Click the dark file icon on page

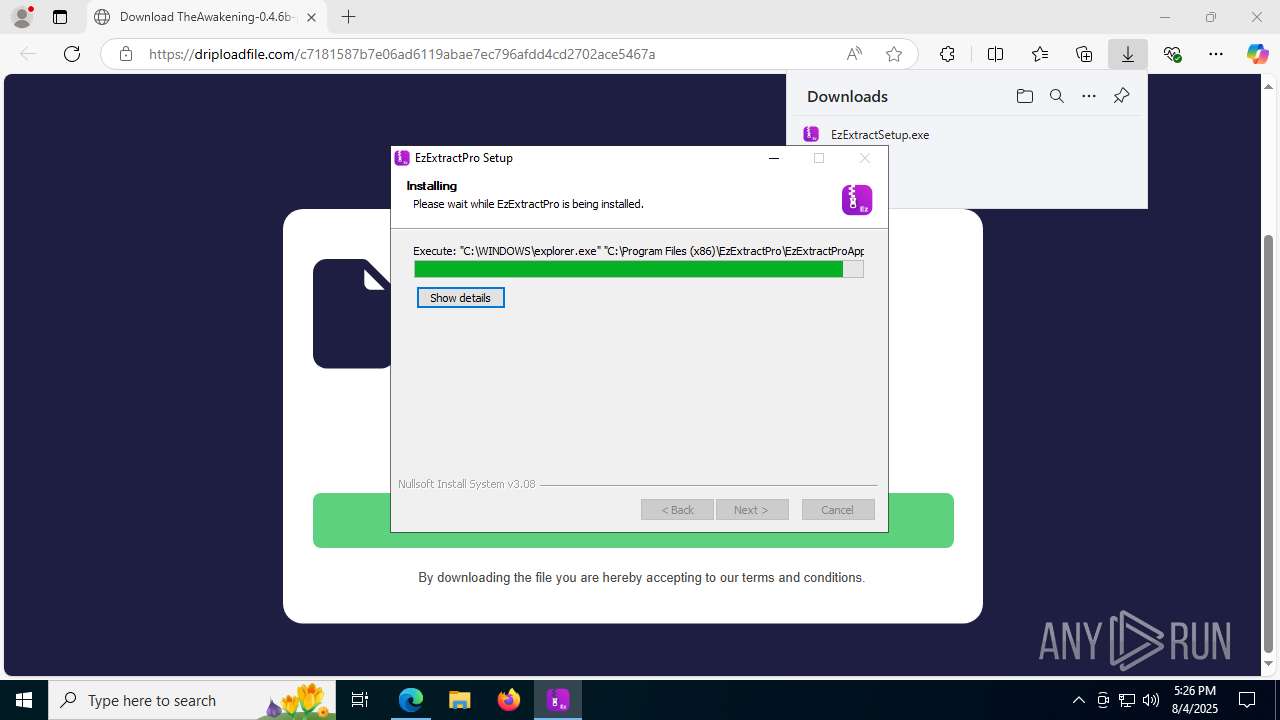coord(352,314)
